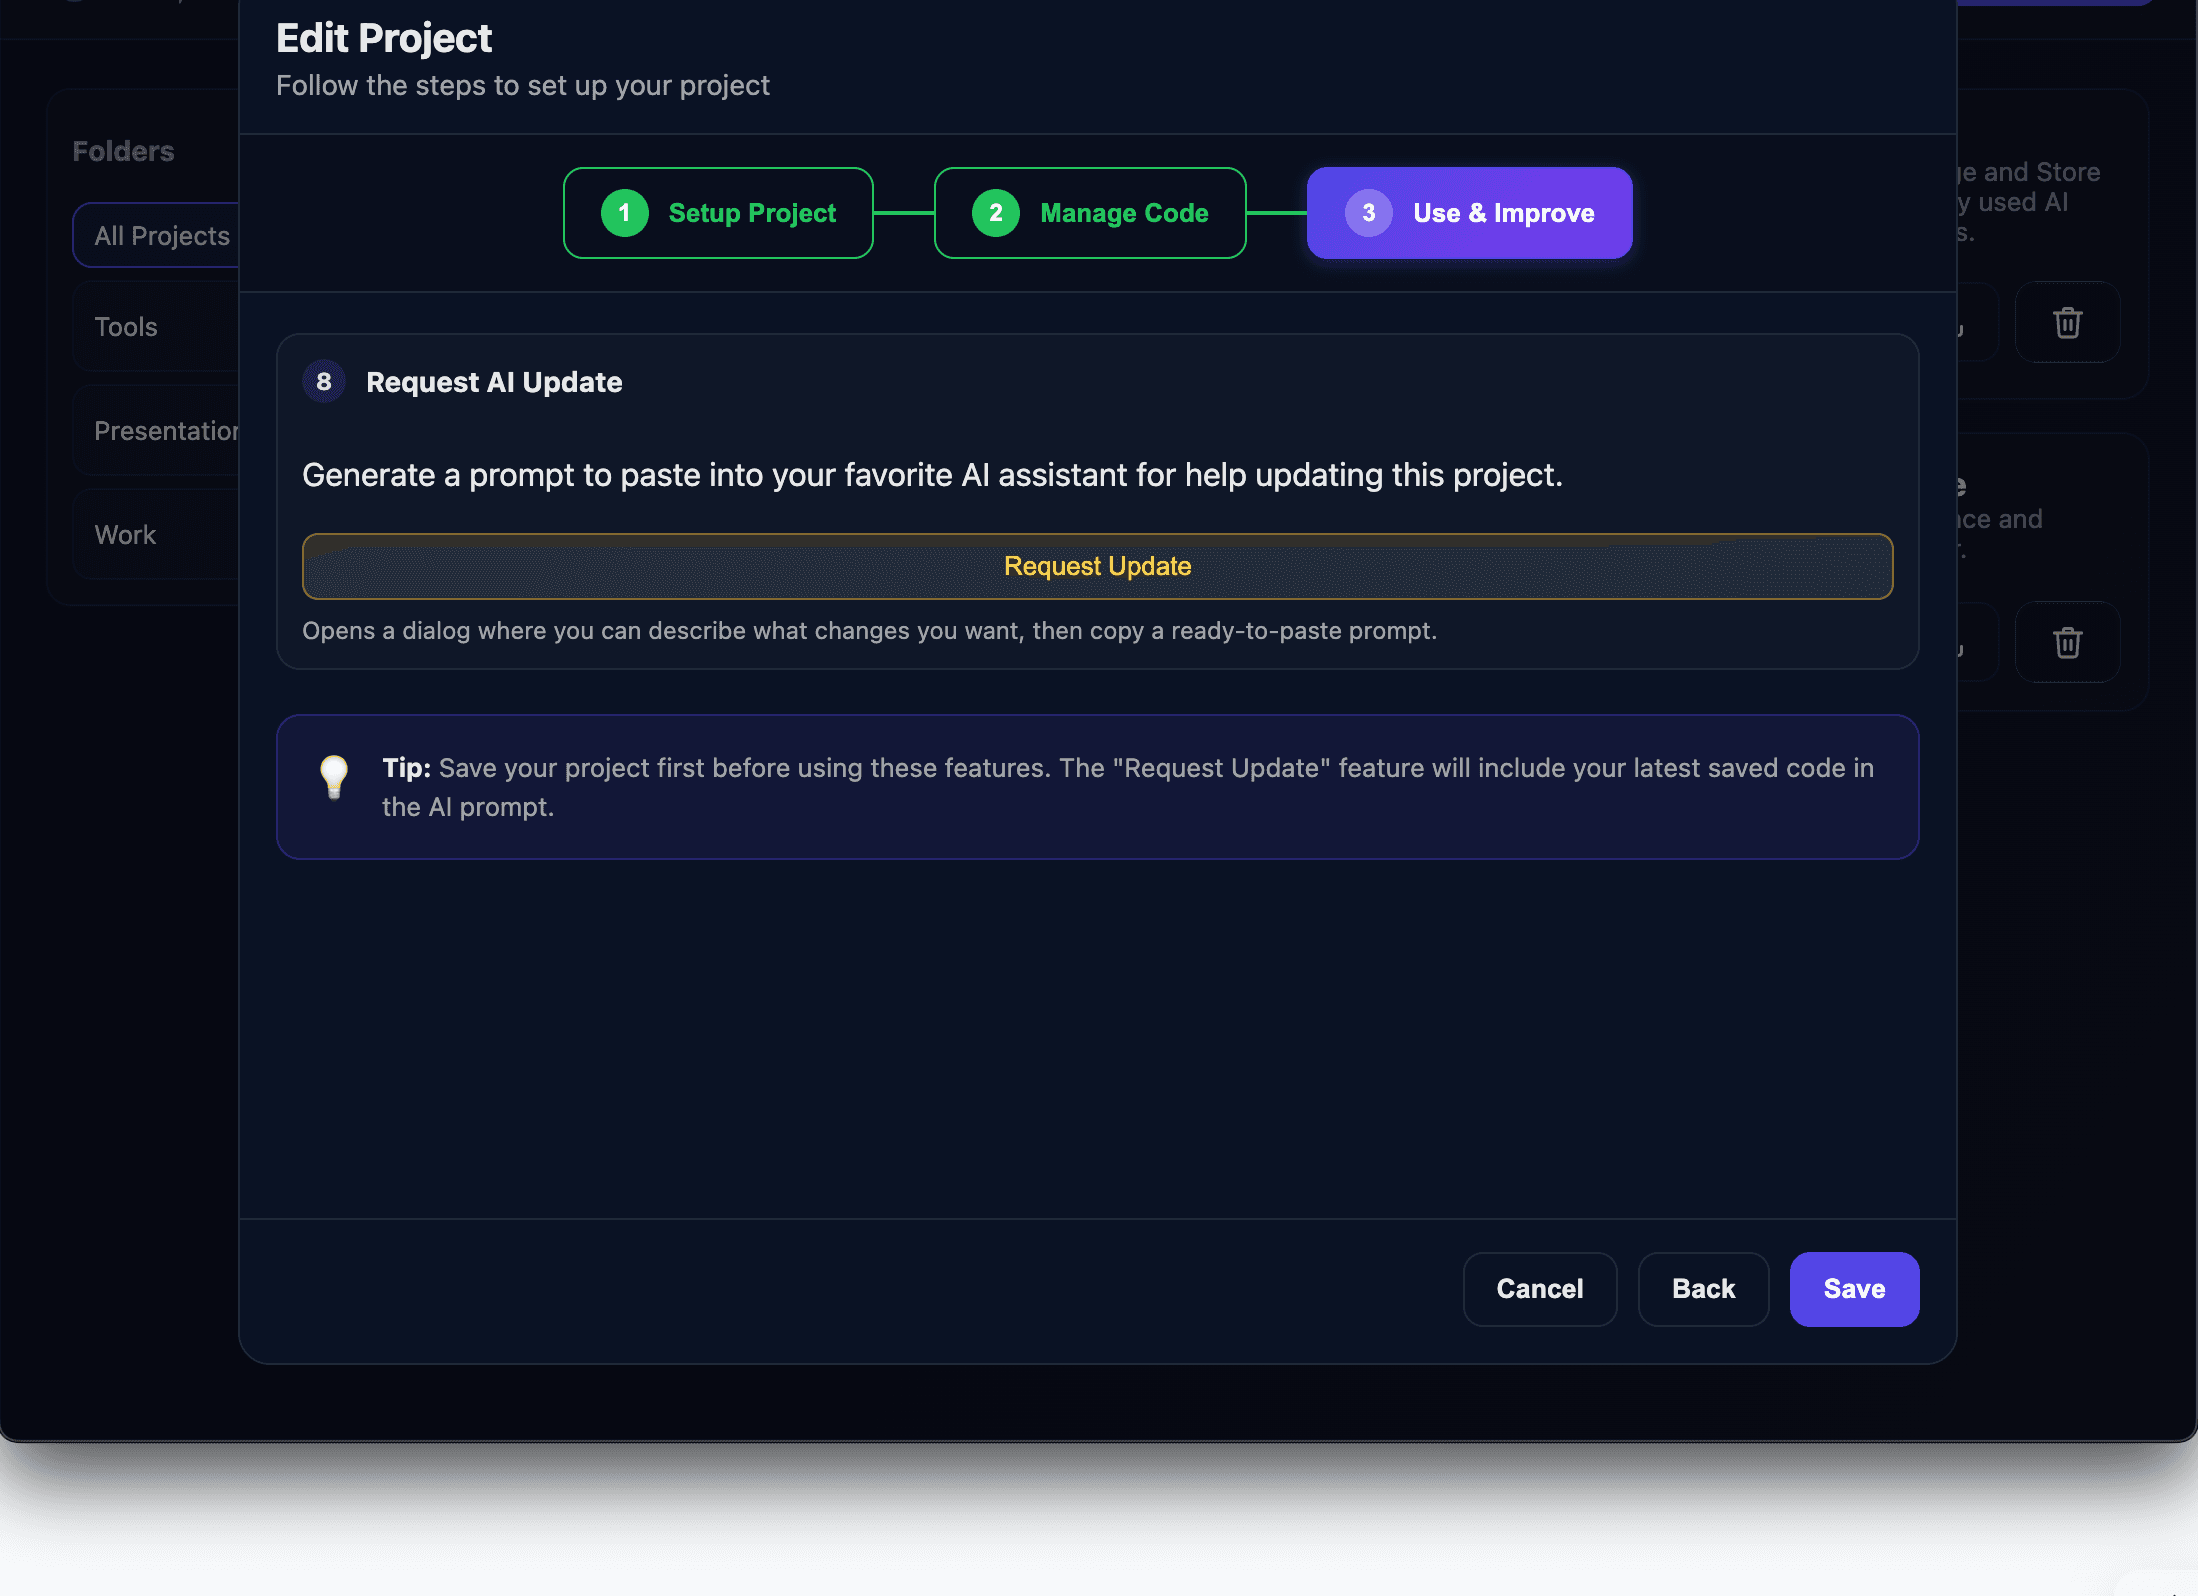Screen dimensions: 2198x1596
Task: Open the Tools folder
Action: [x=126, y=326]
